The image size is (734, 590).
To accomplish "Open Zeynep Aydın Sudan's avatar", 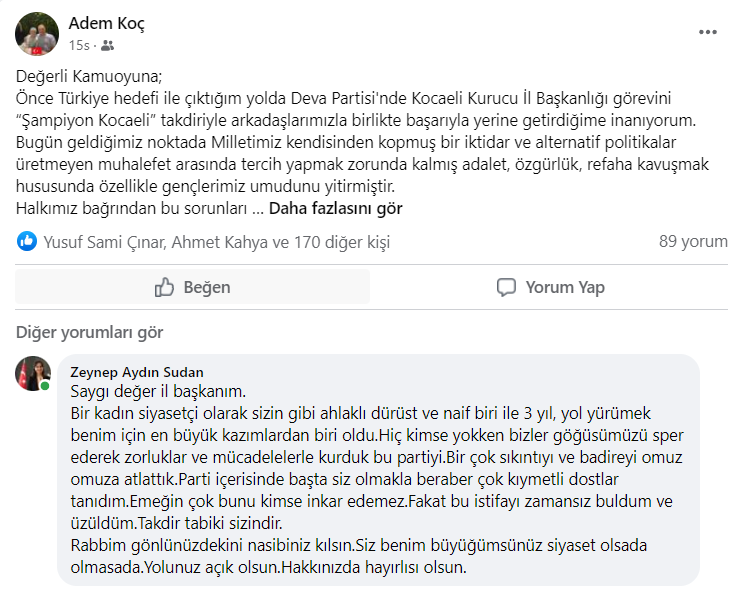I will [x=32, y=372].
